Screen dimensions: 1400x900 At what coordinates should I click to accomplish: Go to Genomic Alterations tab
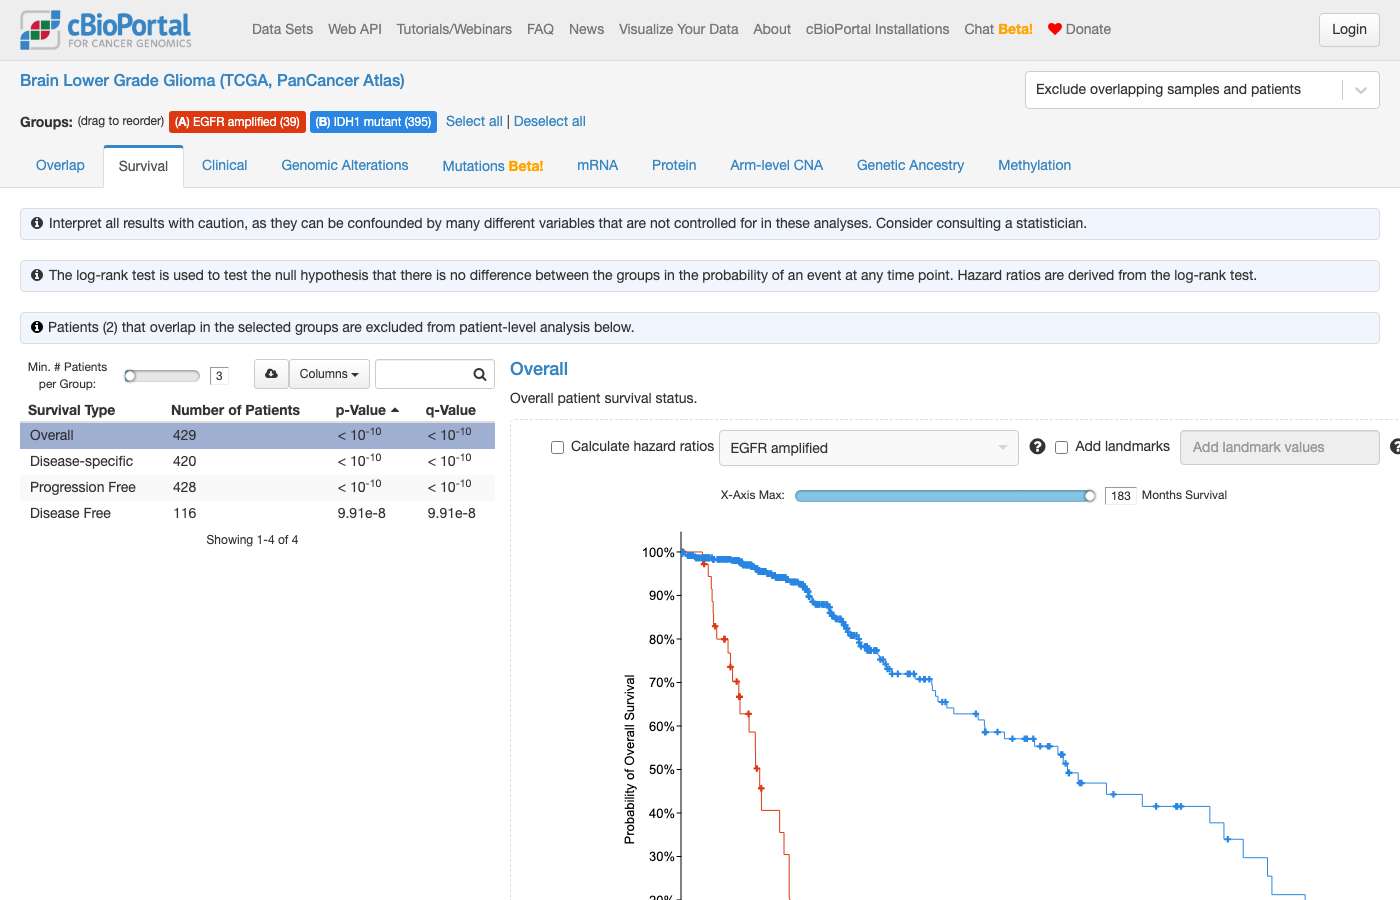point(345,166)
